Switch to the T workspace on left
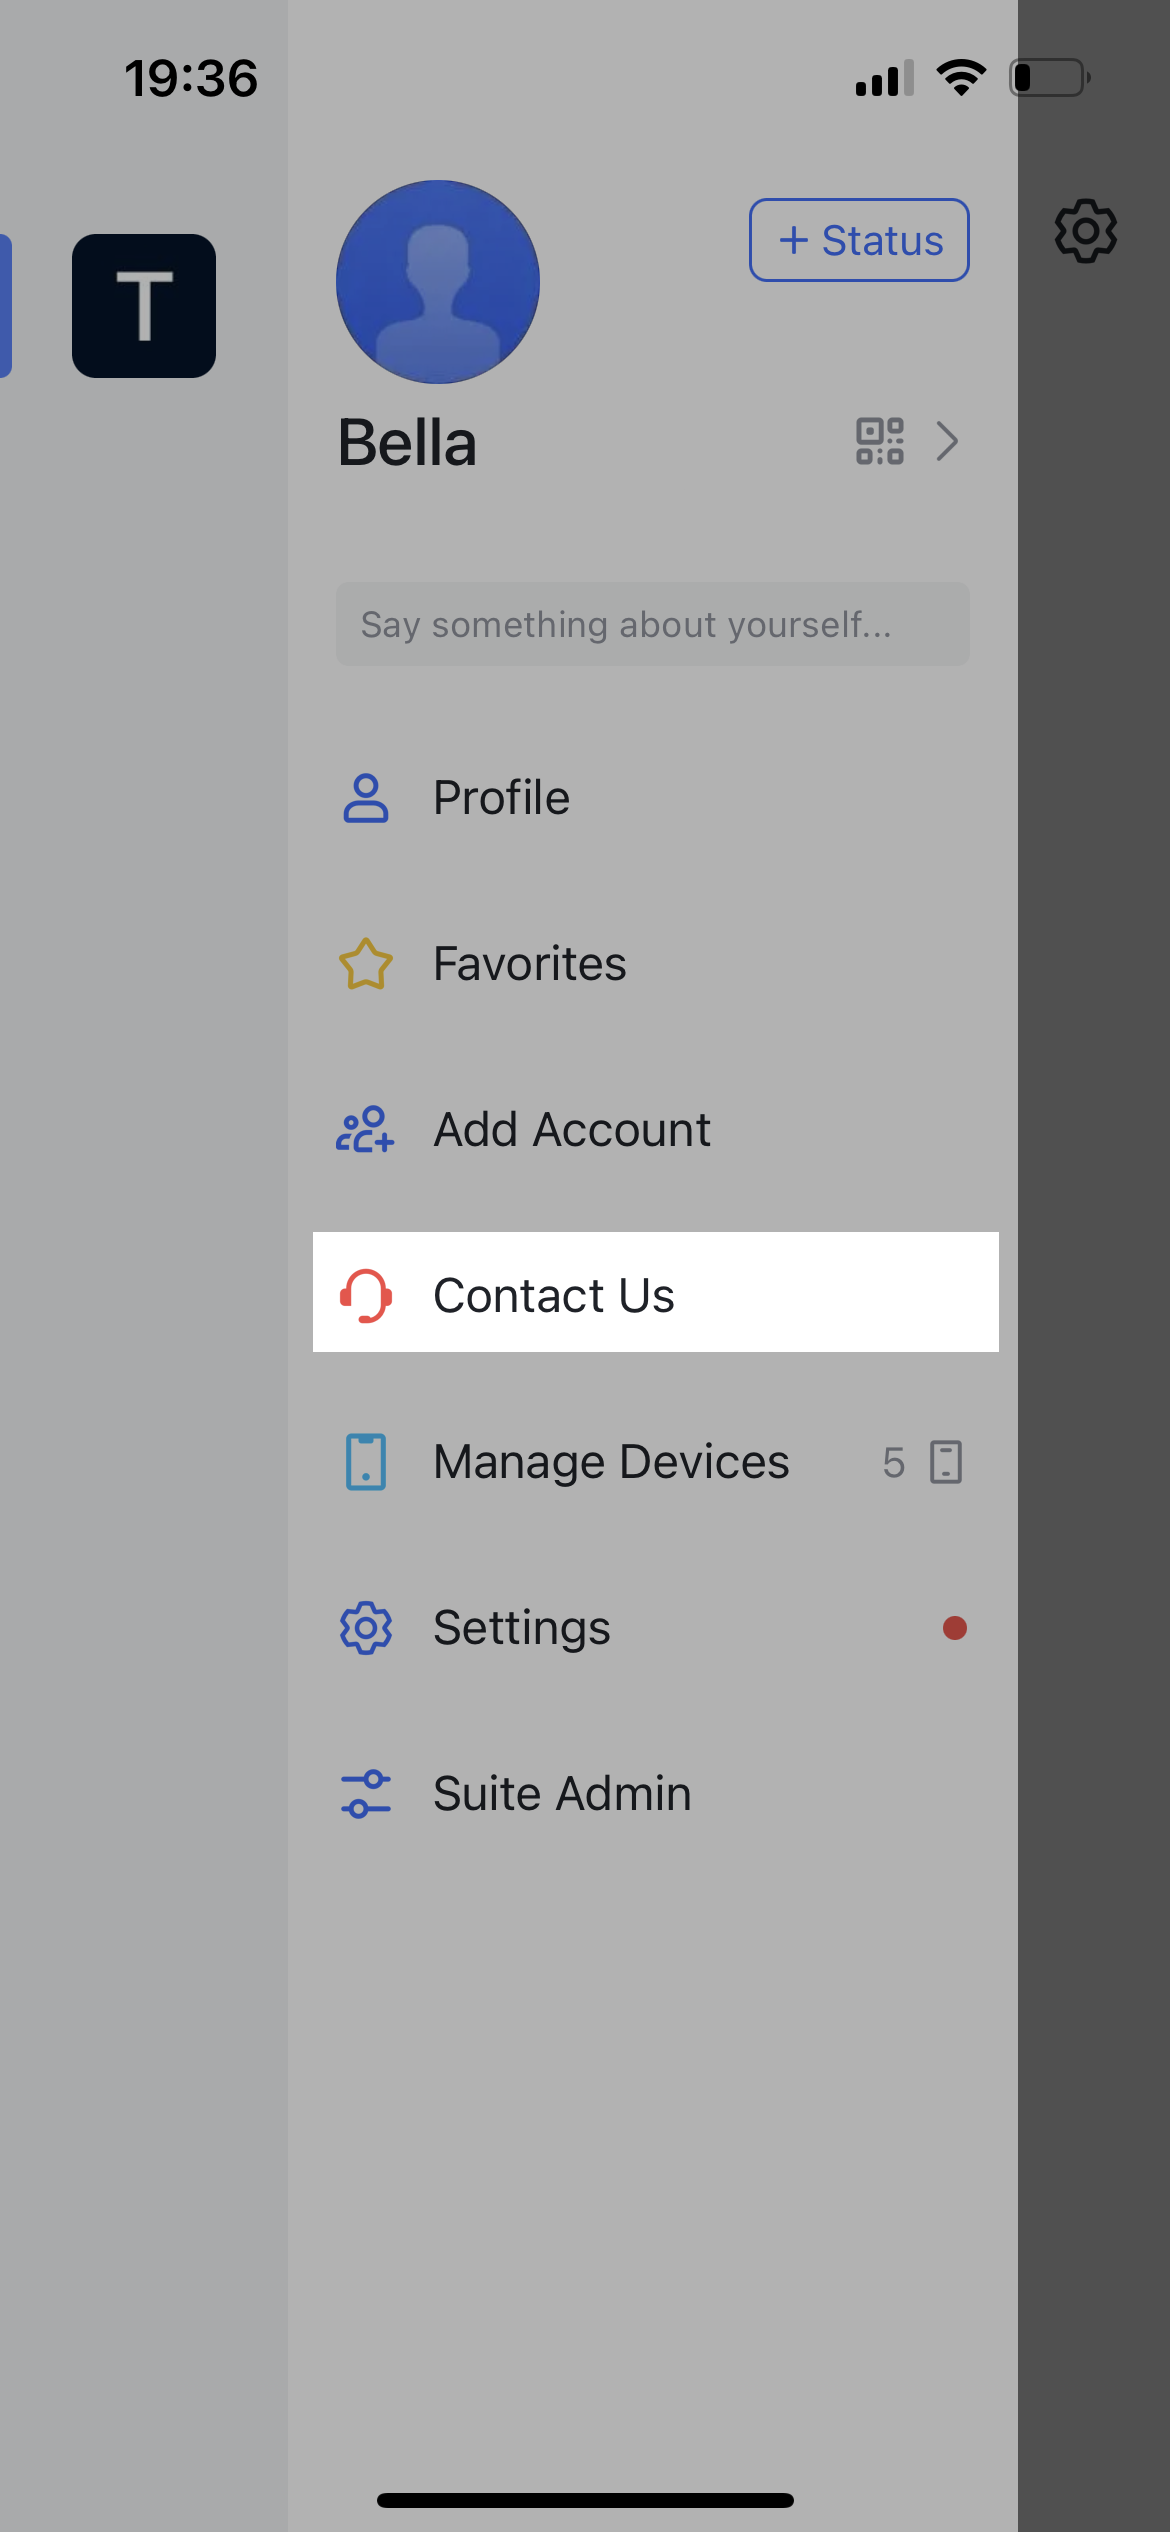This screenshot has height=2532, width=1170. click(143, 305)
